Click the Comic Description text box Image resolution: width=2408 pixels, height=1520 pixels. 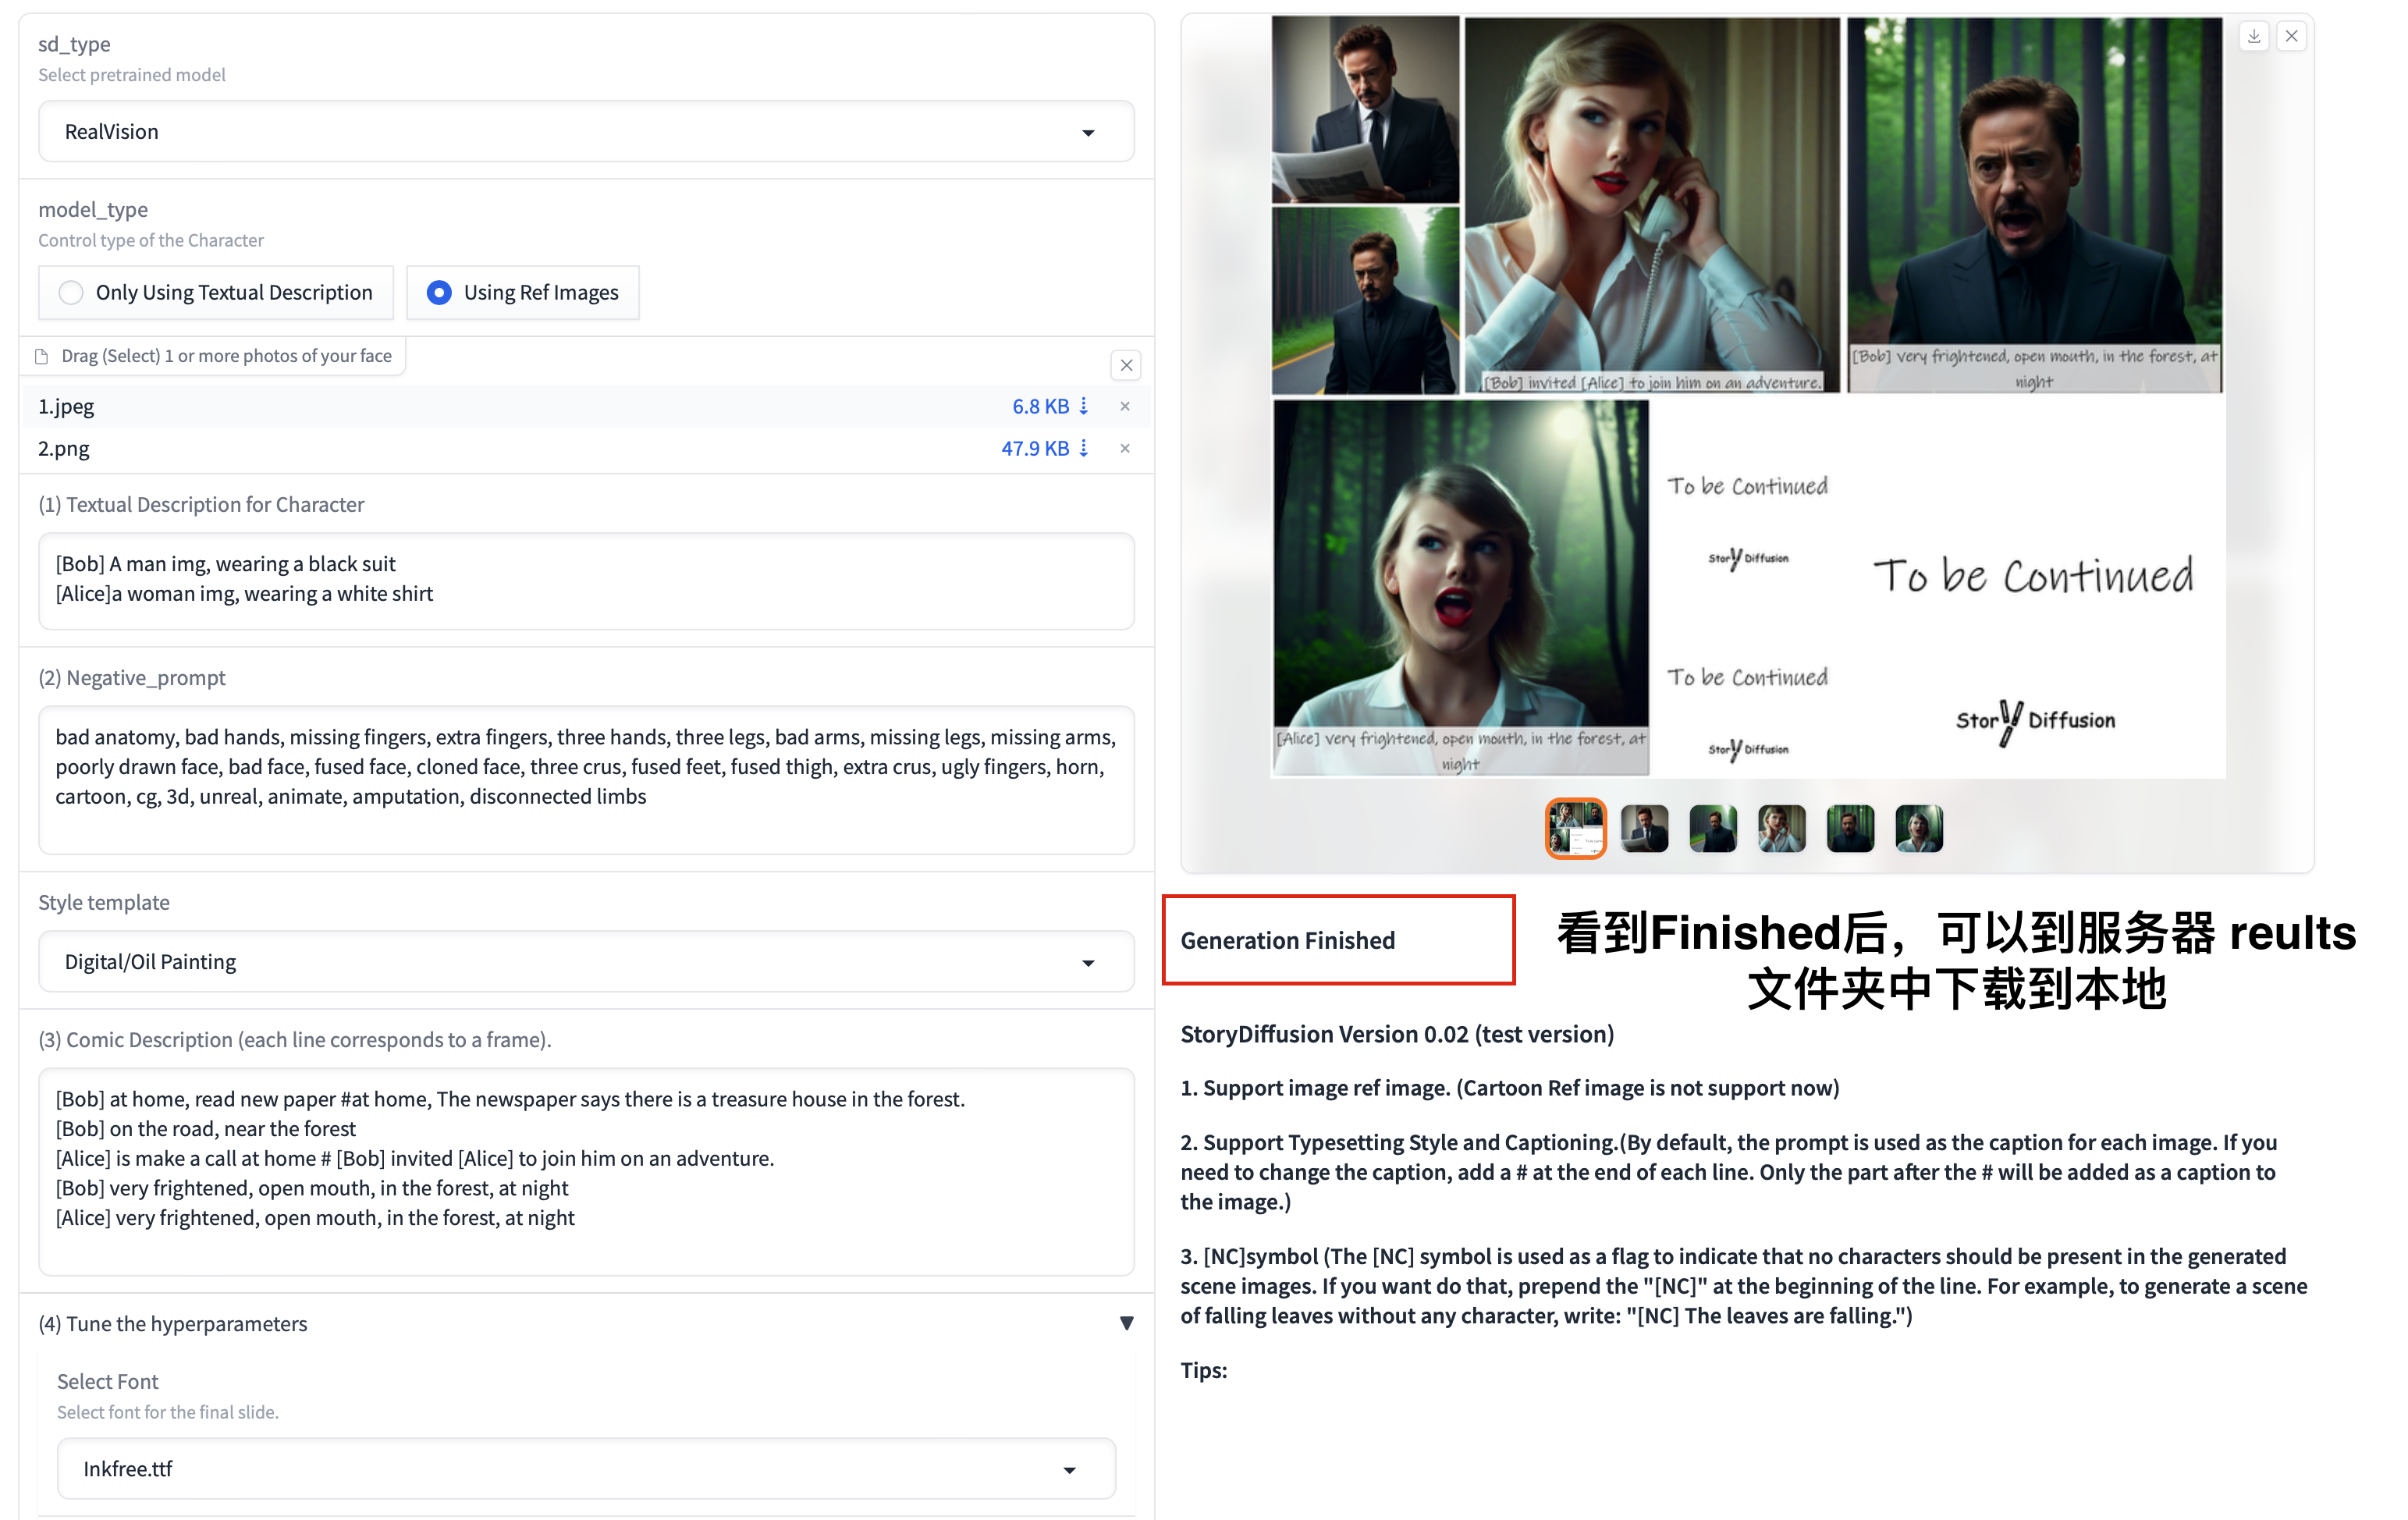pyautogui.click(x=586, y=1170)
